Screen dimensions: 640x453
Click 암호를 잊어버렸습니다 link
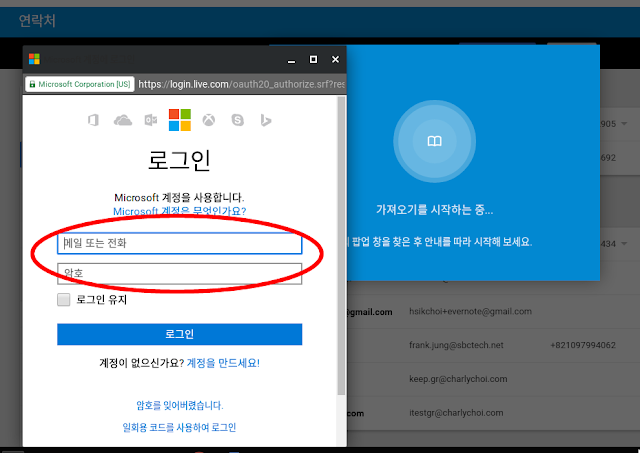coord(180,405)
